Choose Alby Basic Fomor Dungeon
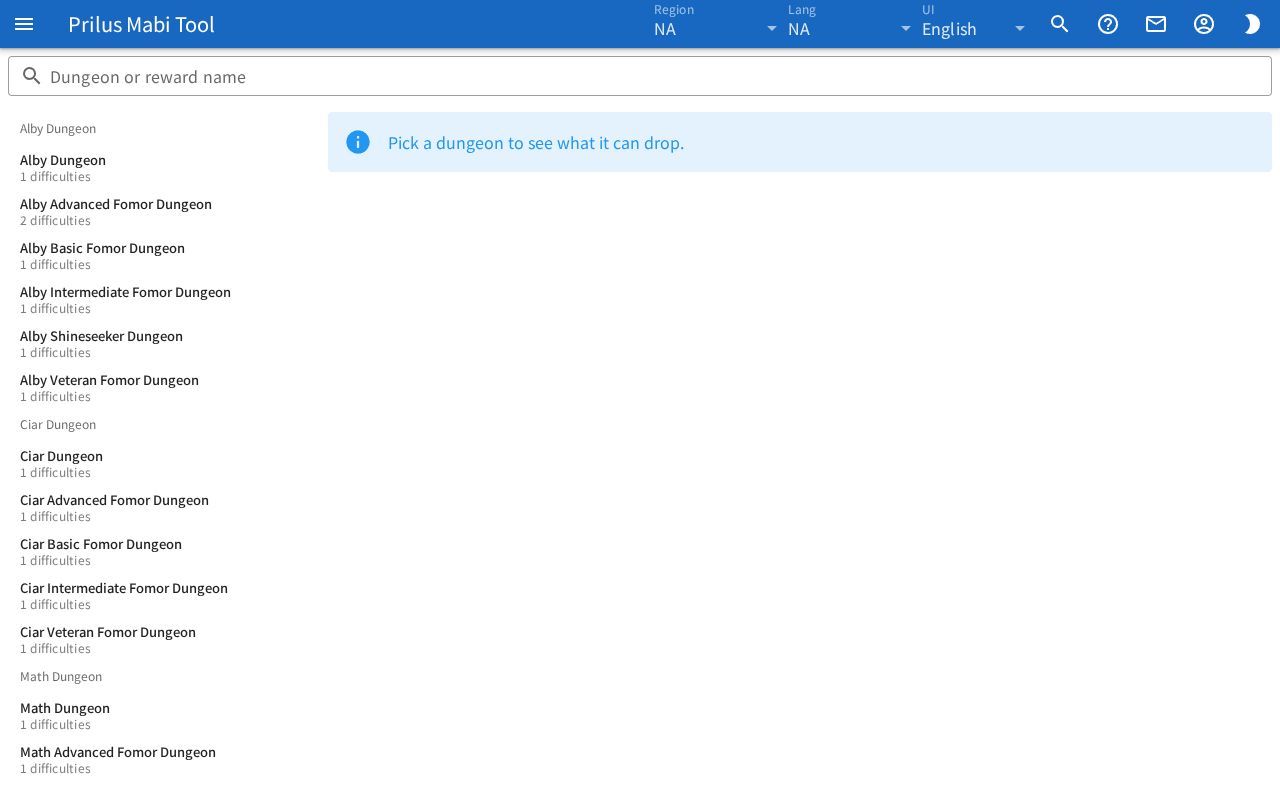 160,256
